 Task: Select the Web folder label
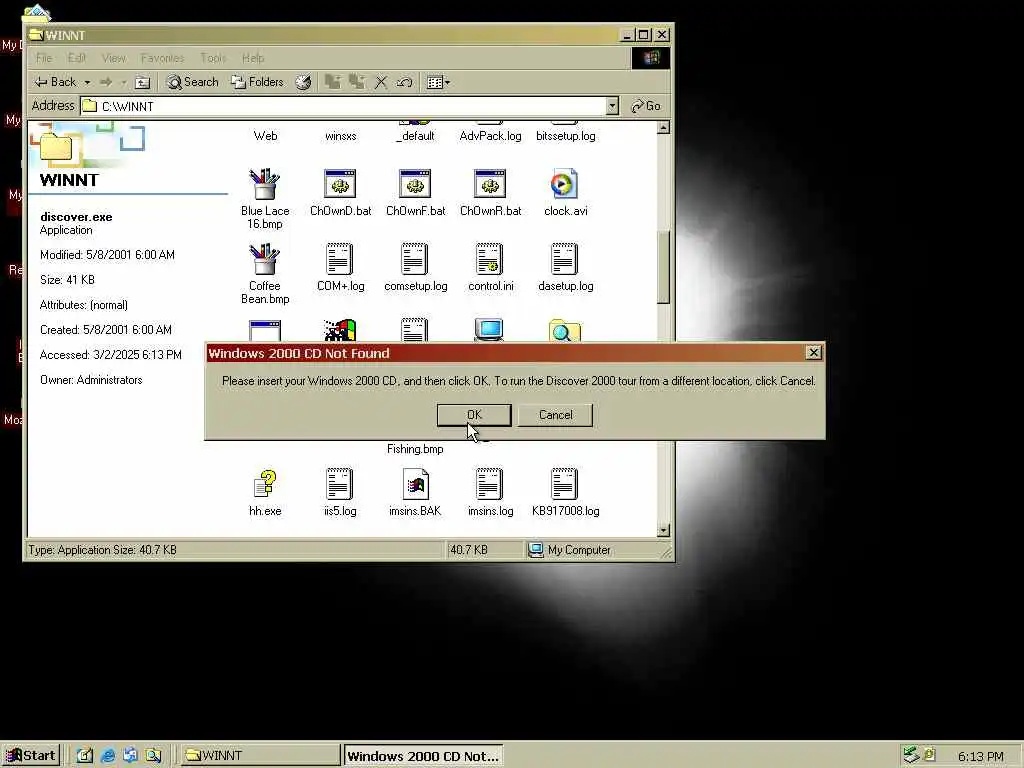265,136
